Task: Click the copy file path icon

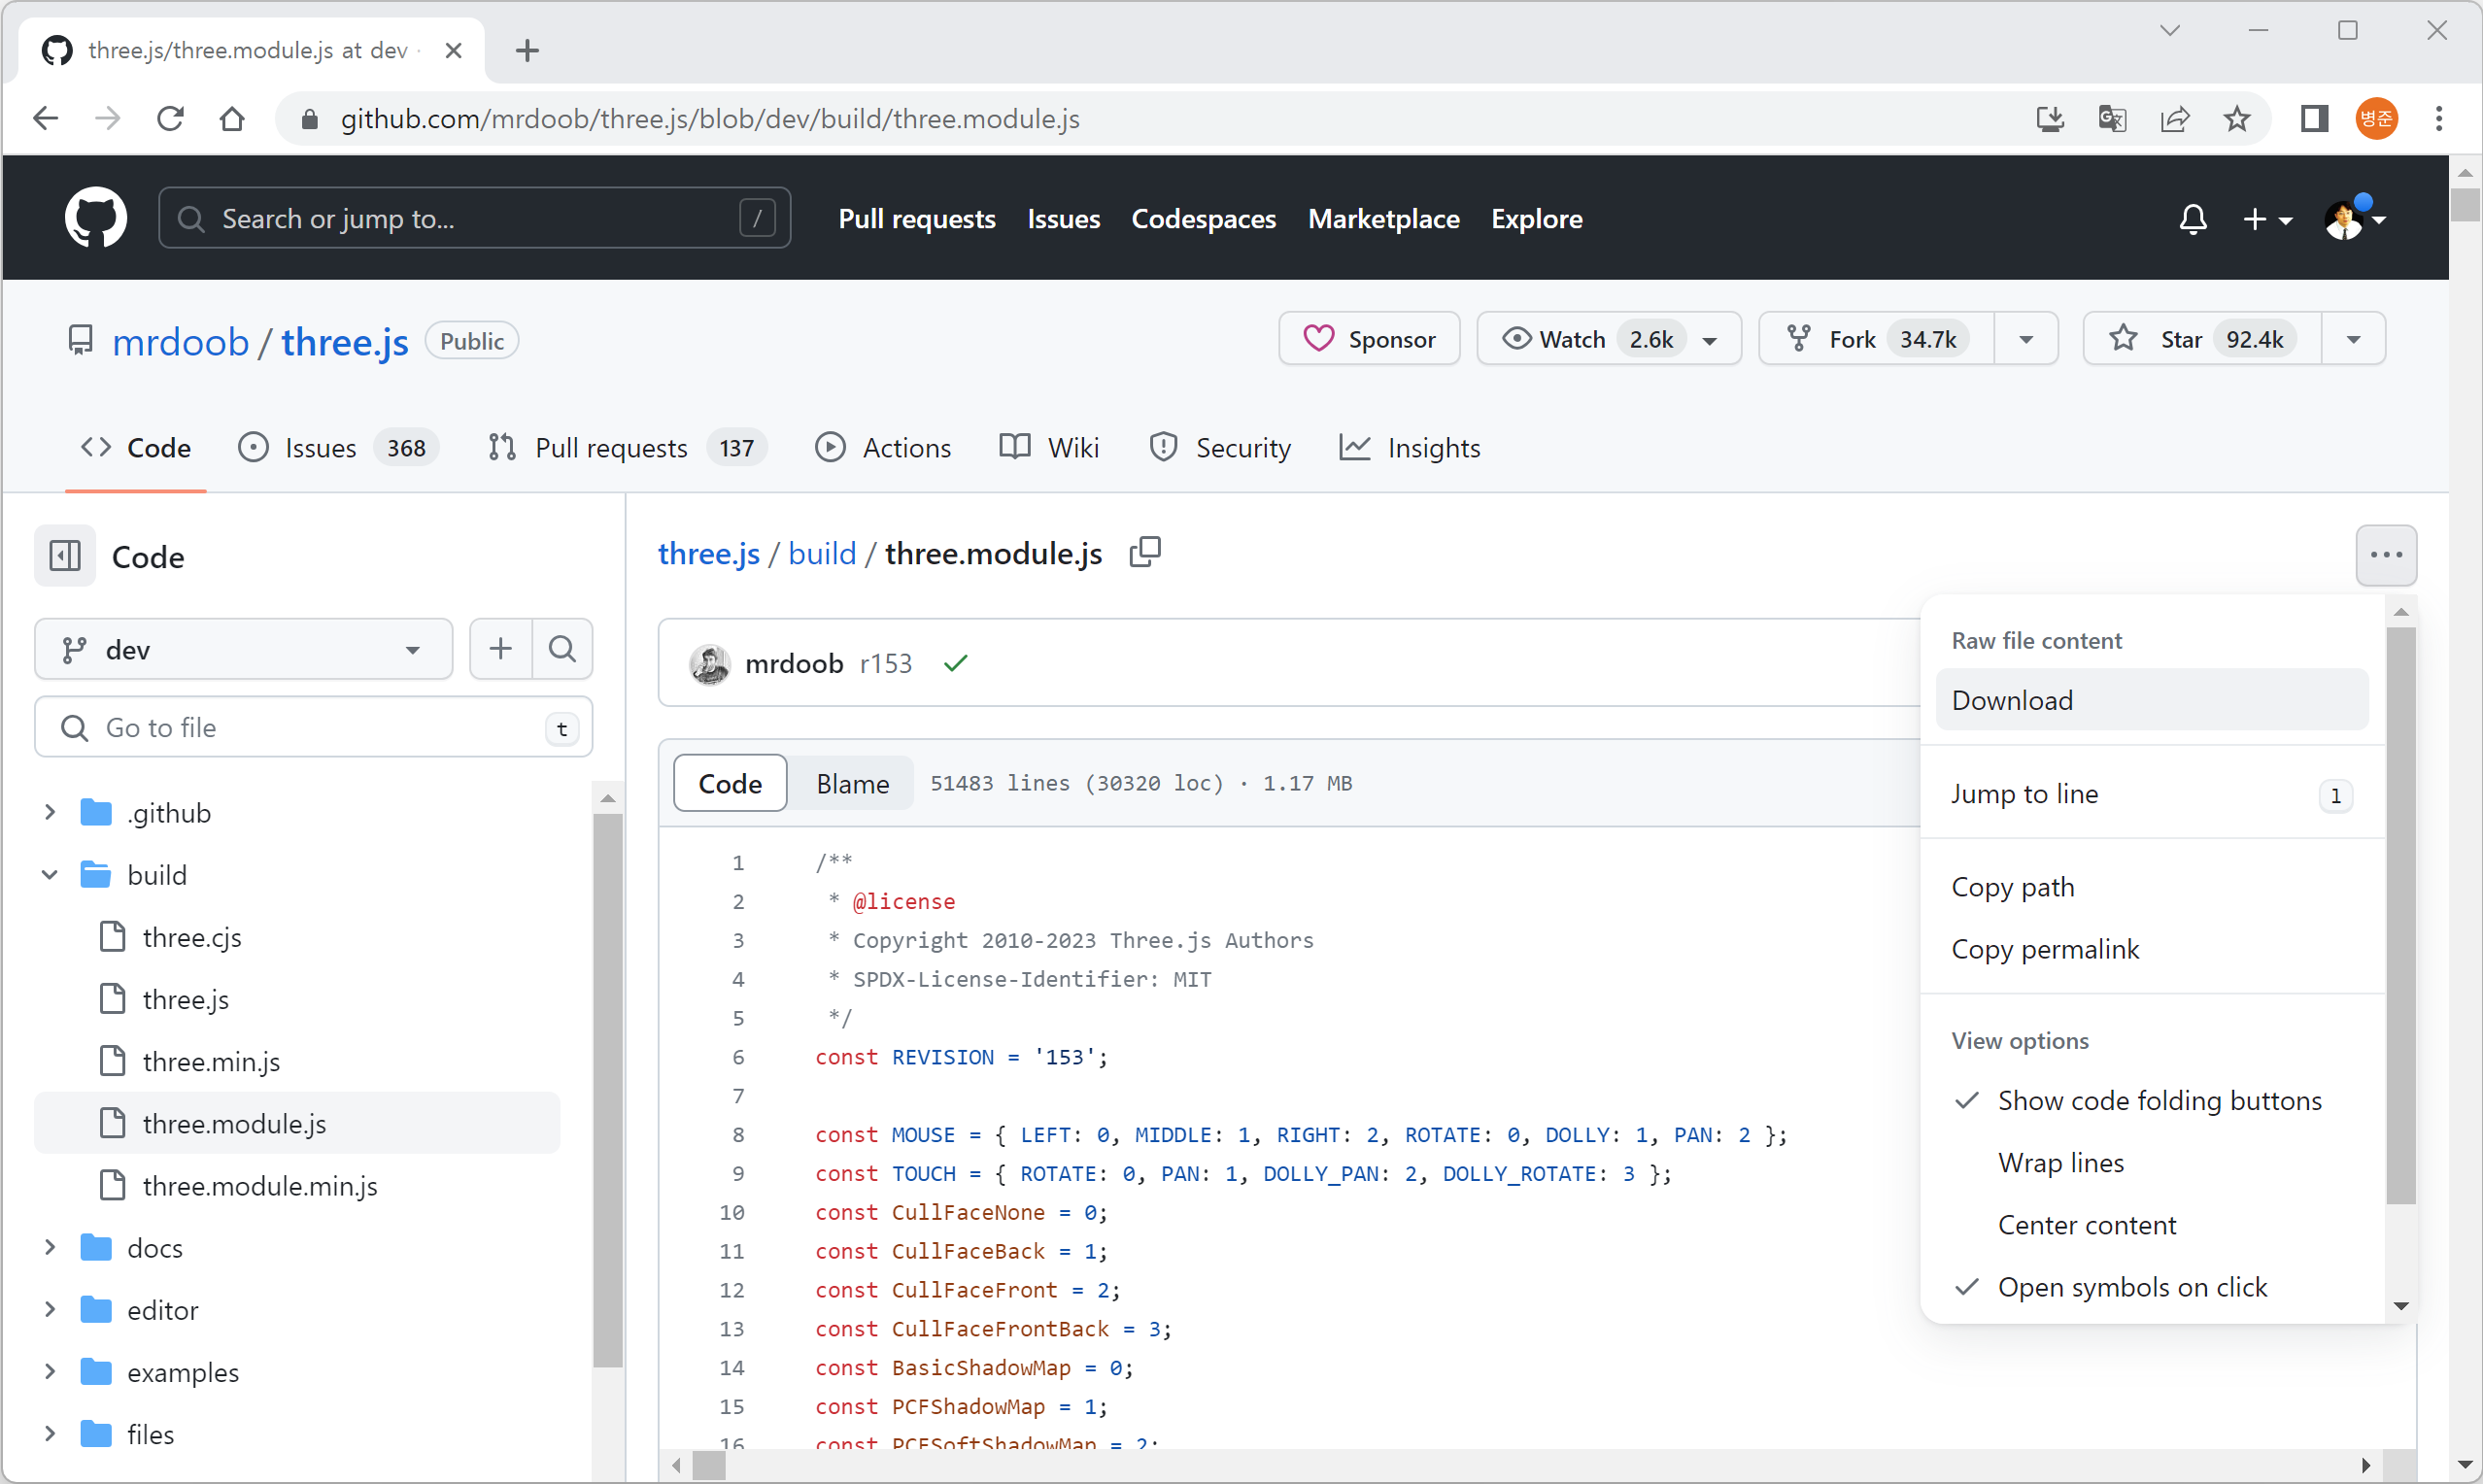Action: (1145, 552)
